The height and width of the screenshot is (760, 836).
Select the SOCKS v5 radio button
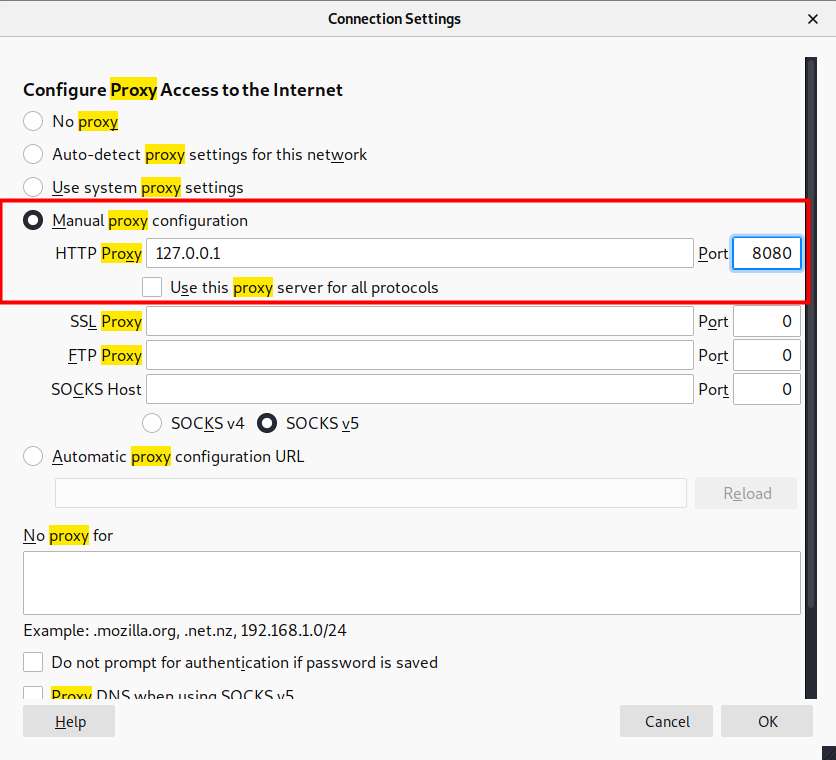(x=268, y=423)
